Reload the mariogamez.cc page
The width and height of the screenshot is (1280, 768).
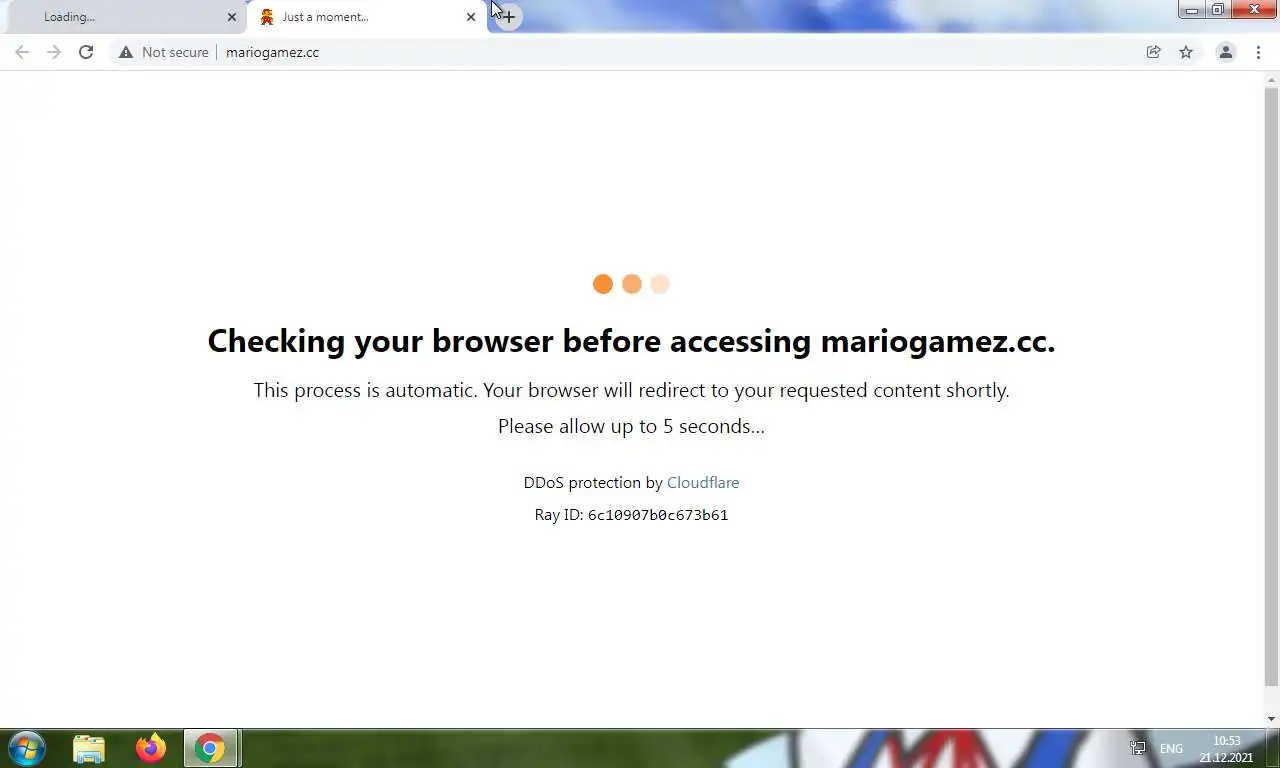click(x=86, y=52)
